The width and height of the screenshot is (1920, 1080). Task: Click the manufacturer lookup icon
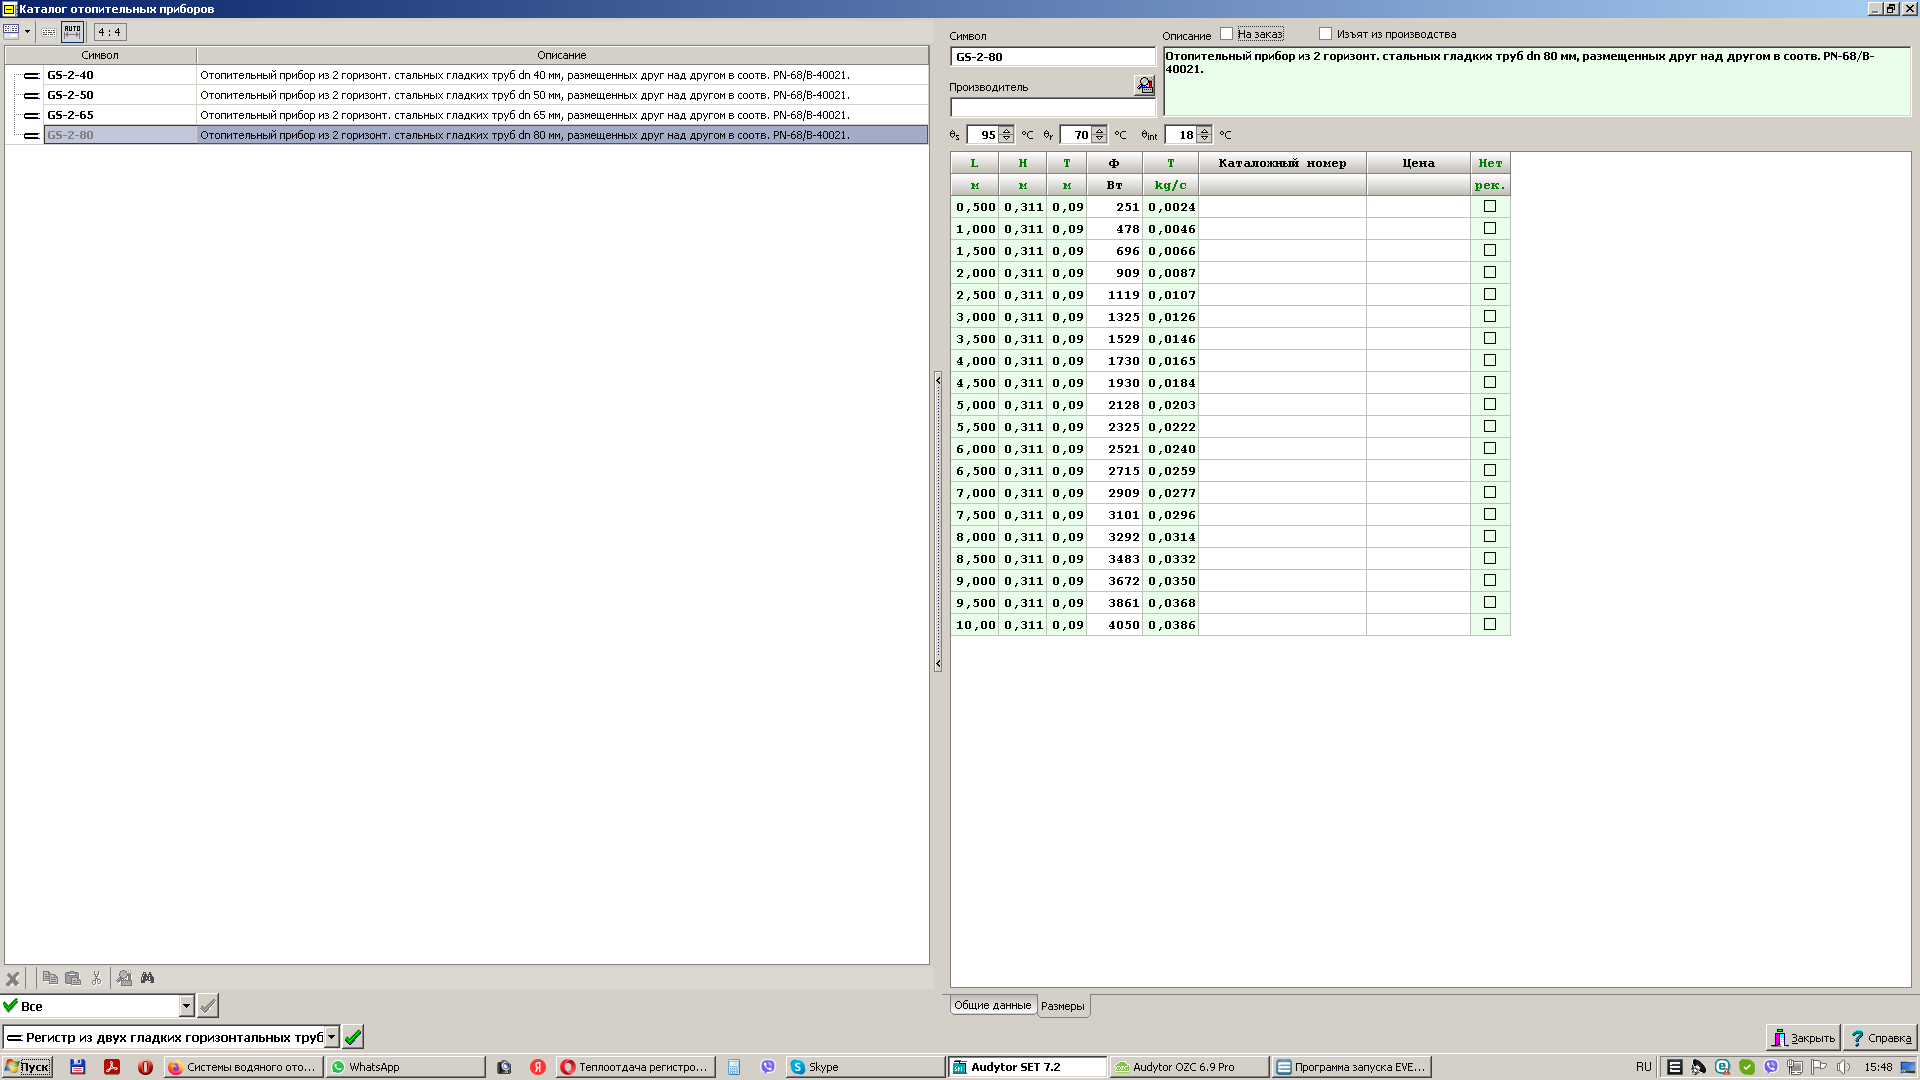tap(1145, 86)
